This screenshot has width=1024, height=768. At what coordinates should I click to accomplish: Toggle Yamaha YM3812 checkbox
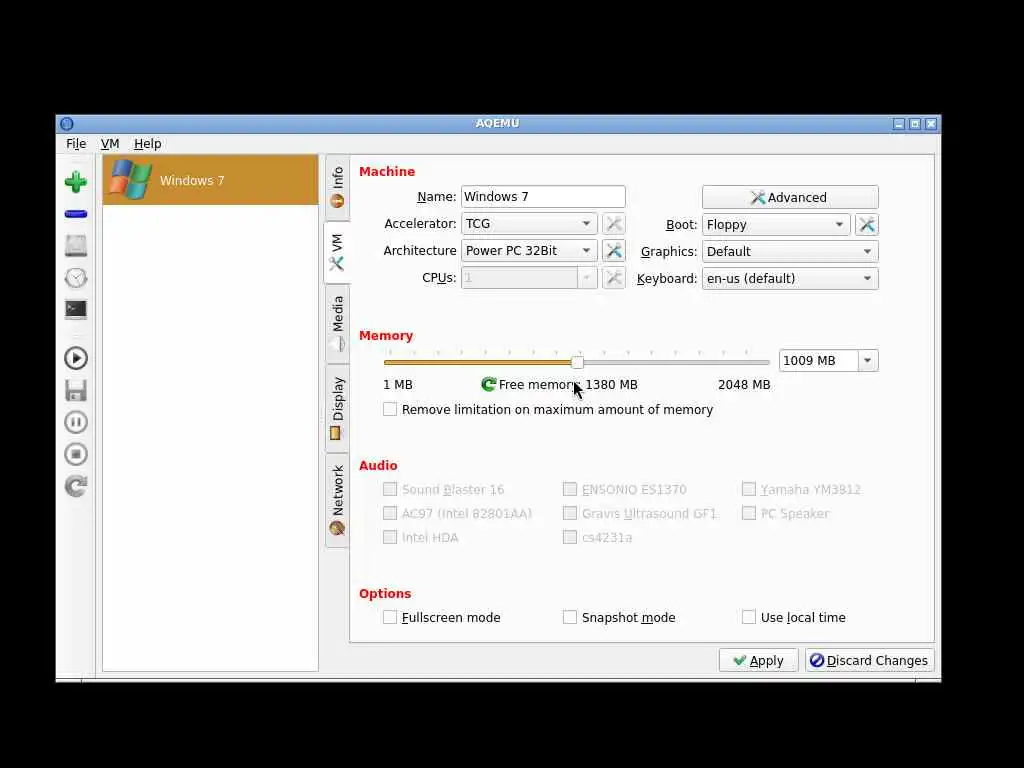coord(749,489)
